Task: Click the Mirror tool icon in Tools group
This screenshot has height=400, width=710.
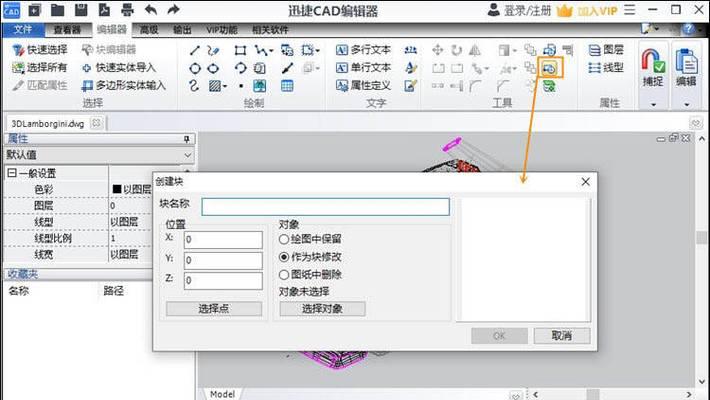Action: tap(475, 50)
